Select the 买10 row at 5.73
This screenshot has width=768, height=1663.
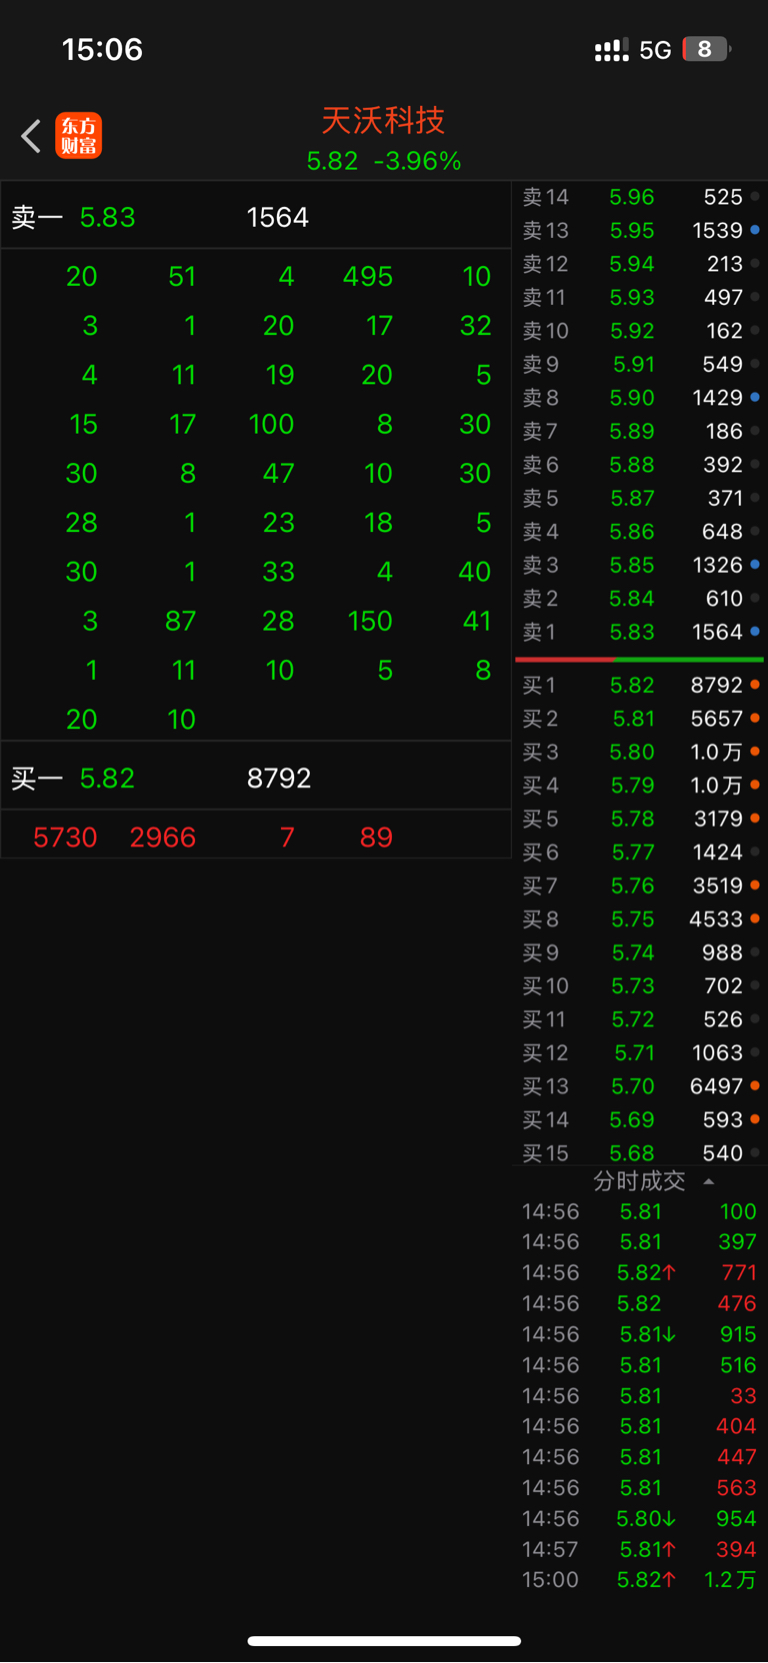[x=640, y=987]
